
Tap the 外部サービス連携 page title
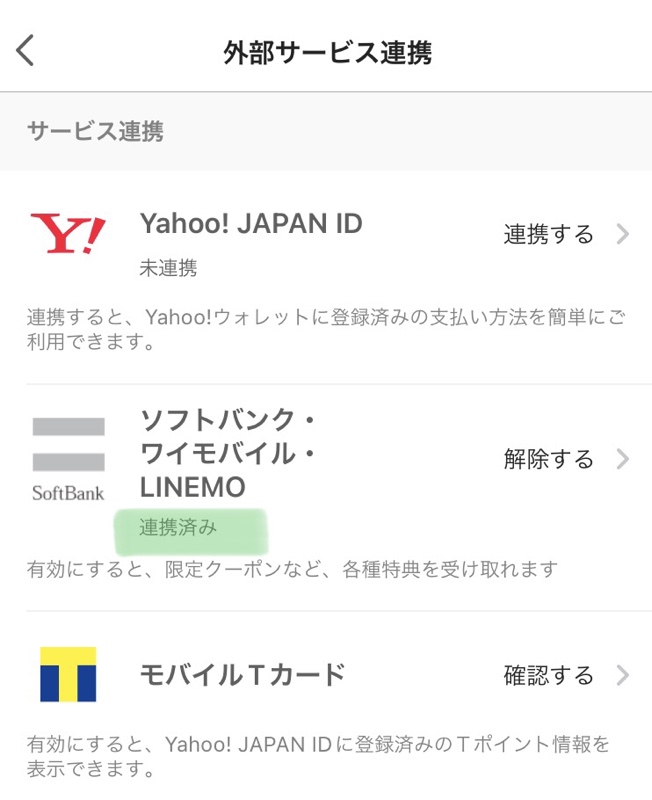coord(327,53)
